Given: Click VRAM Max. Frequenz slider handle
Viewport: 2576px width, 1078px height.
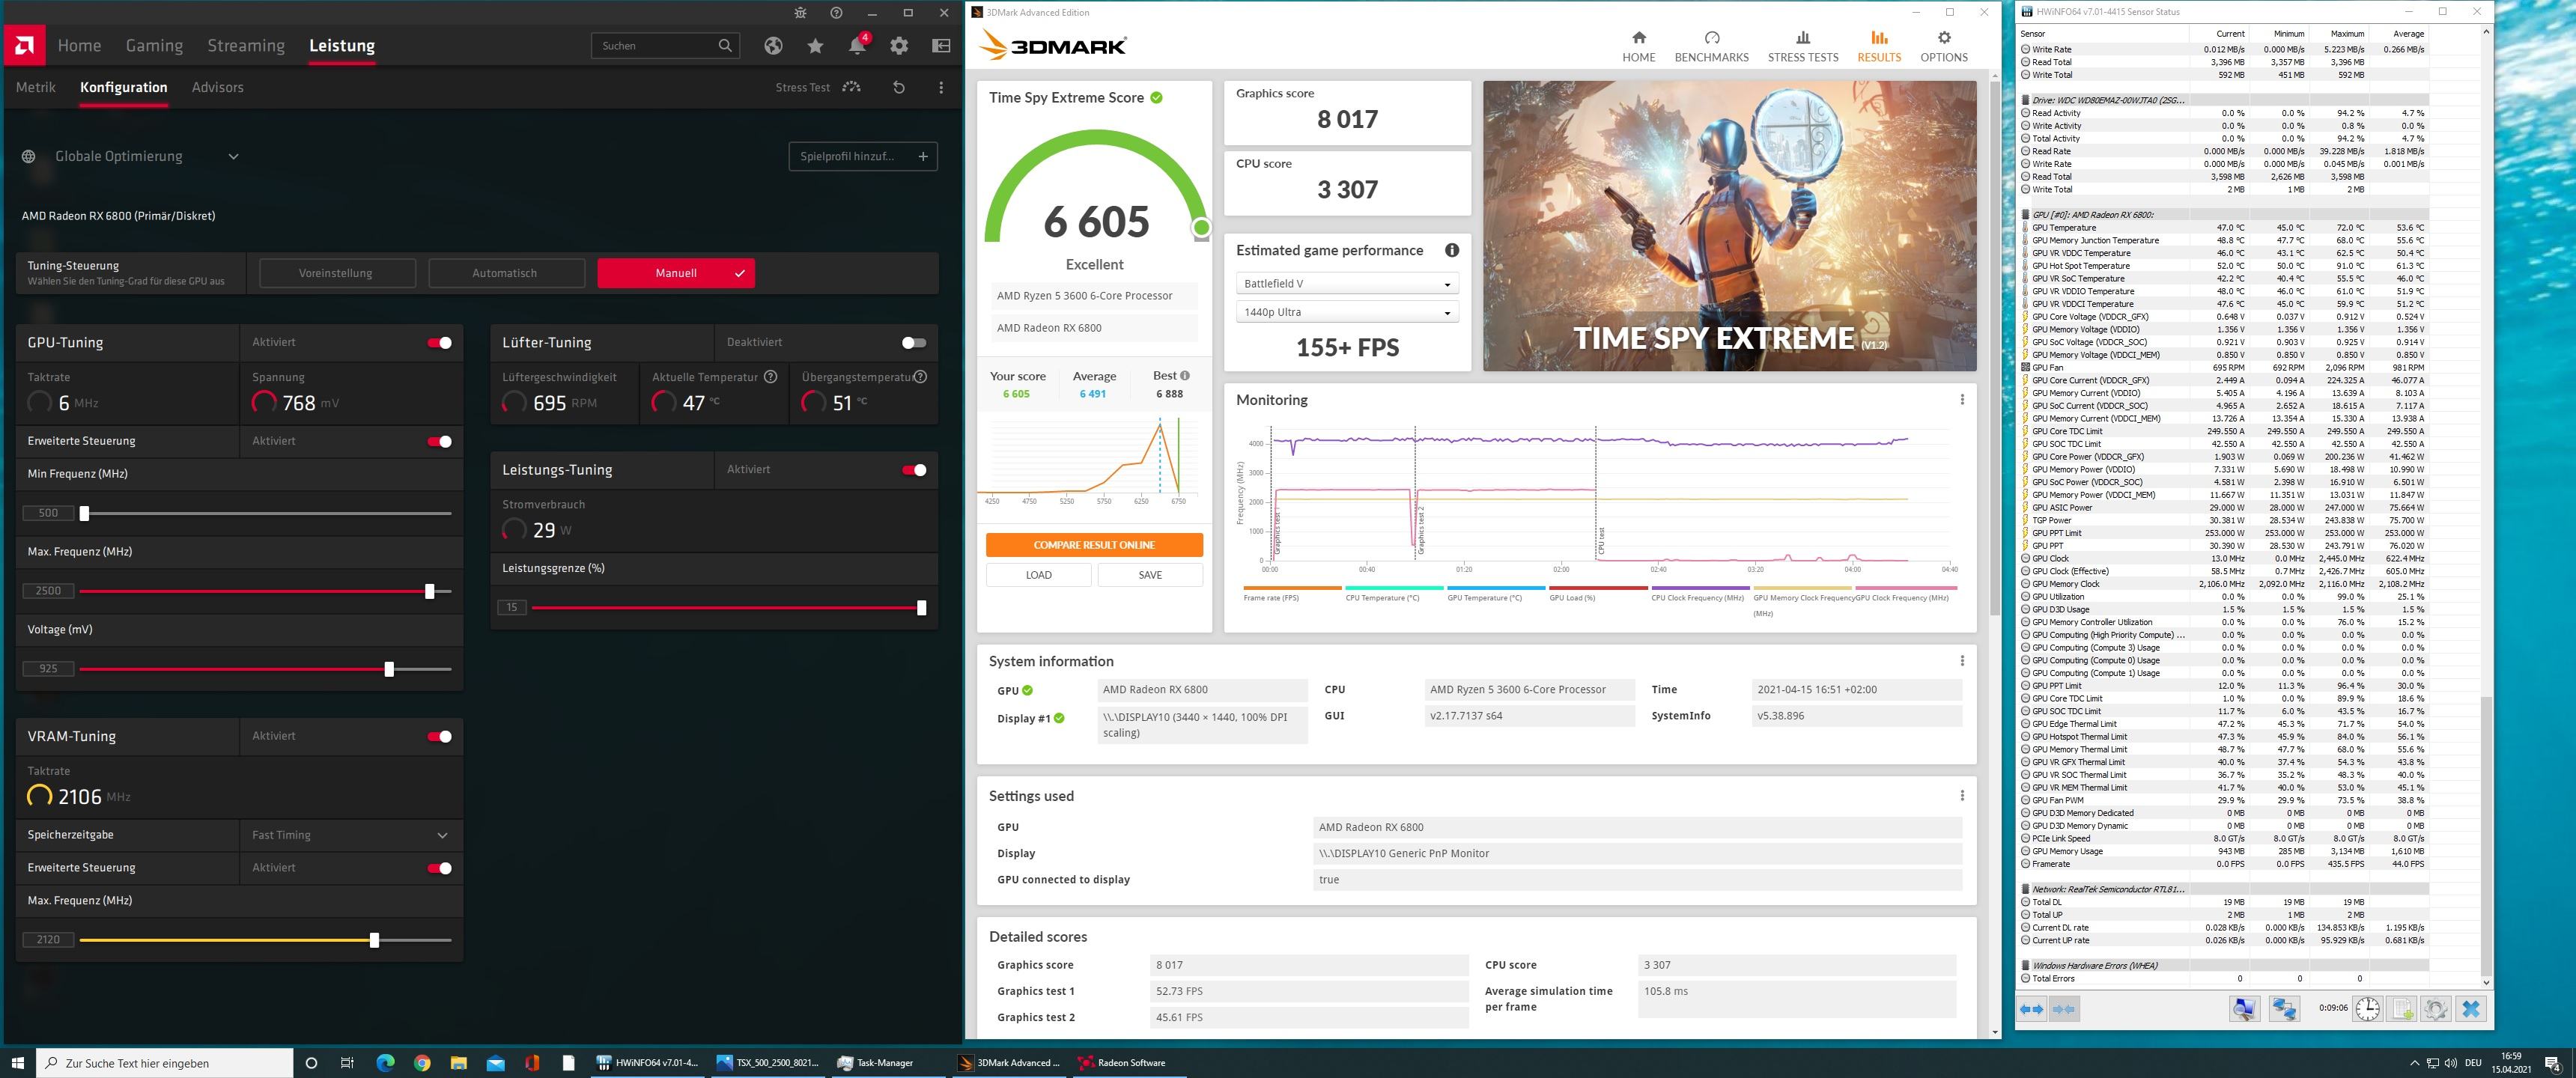Looking at the screenshot, I should [x=374, y=940].
